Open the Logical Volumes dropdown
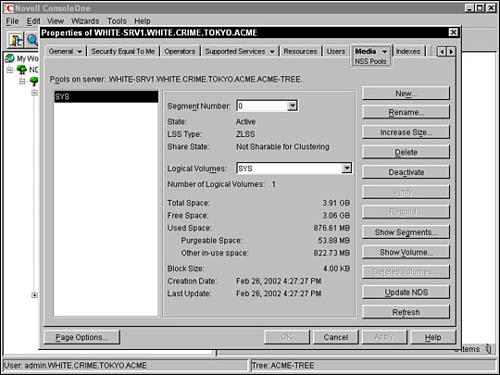The height and width of the screenshot is (375, 500). click(347, 168)
